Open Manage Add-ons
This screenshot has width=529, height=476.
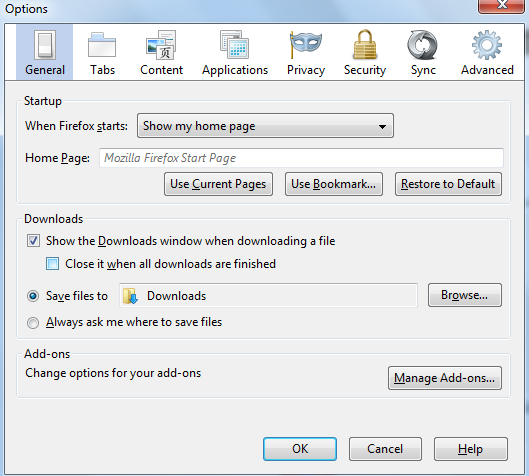click(445, 378)
